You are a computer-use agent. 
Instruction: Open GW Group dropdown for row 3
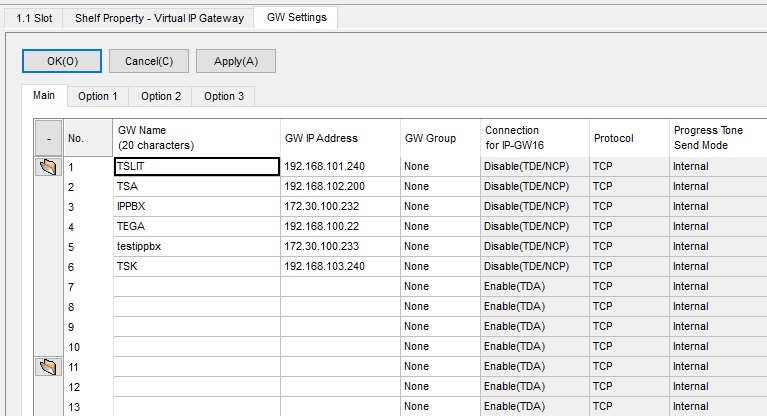[440, 207]
